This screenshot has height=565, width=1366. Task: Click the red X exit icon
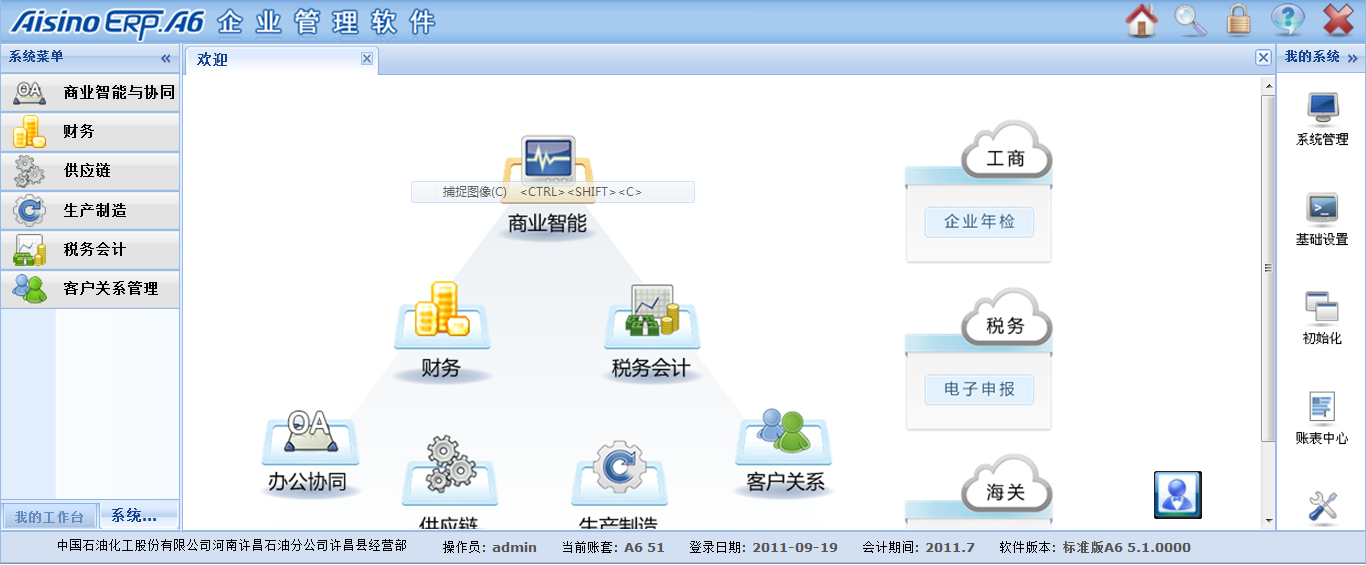point(1338,20)
